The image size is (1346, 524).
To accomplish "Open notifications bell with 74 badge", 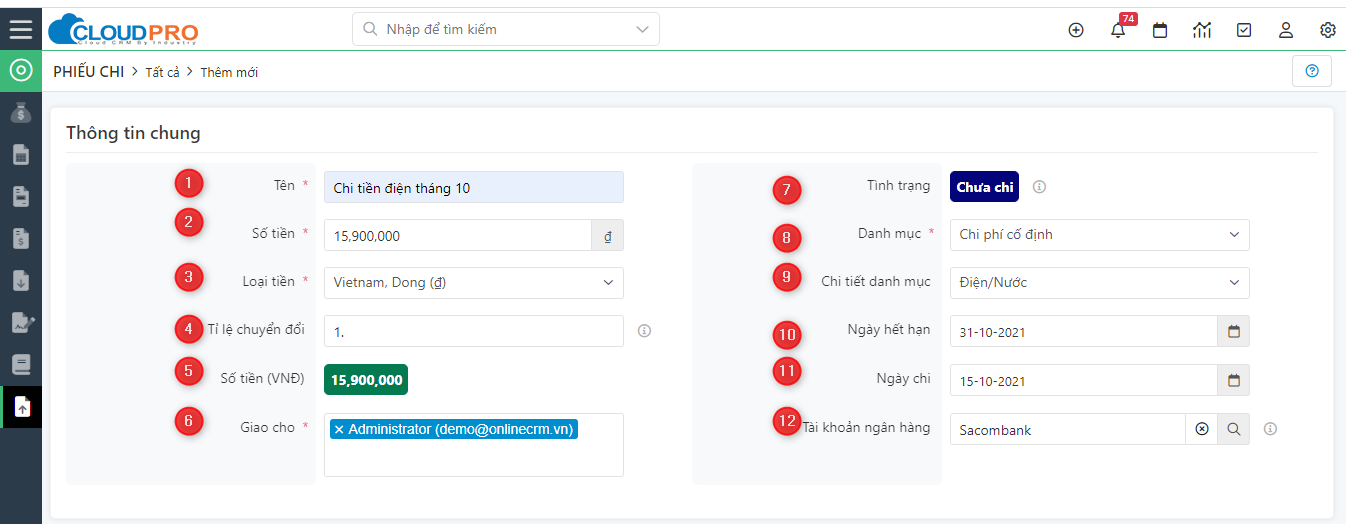I will (1119, 28).
